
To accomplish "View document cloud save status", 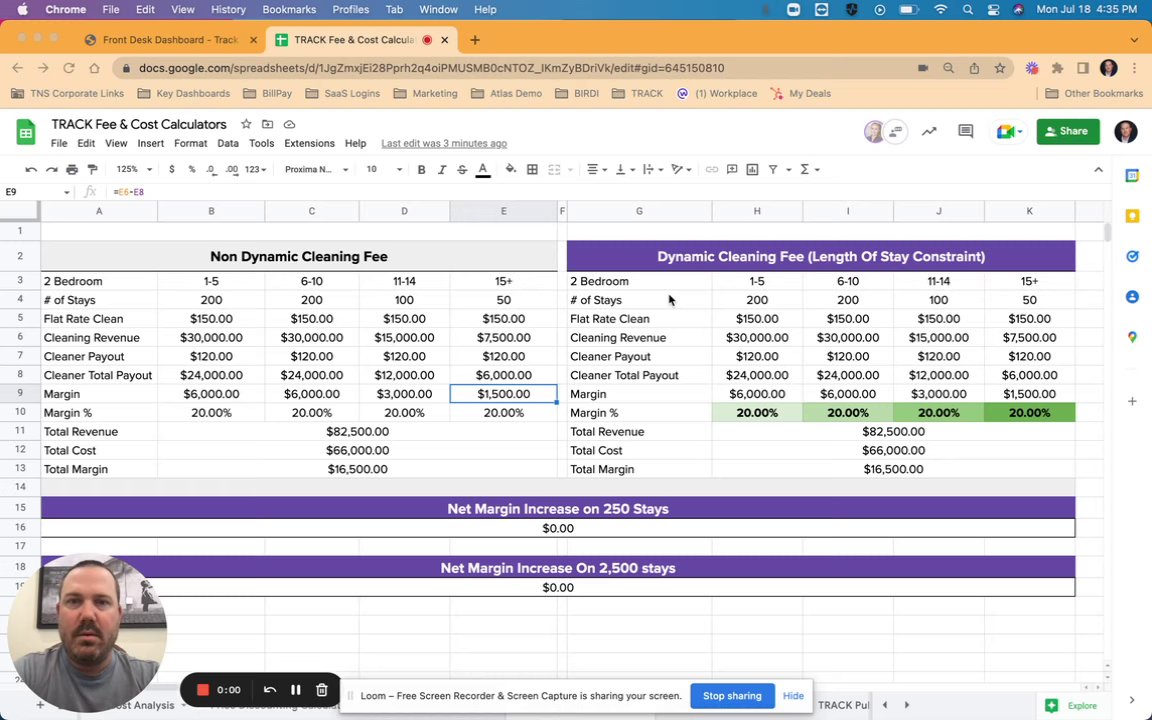I will (x=289, y=124).
